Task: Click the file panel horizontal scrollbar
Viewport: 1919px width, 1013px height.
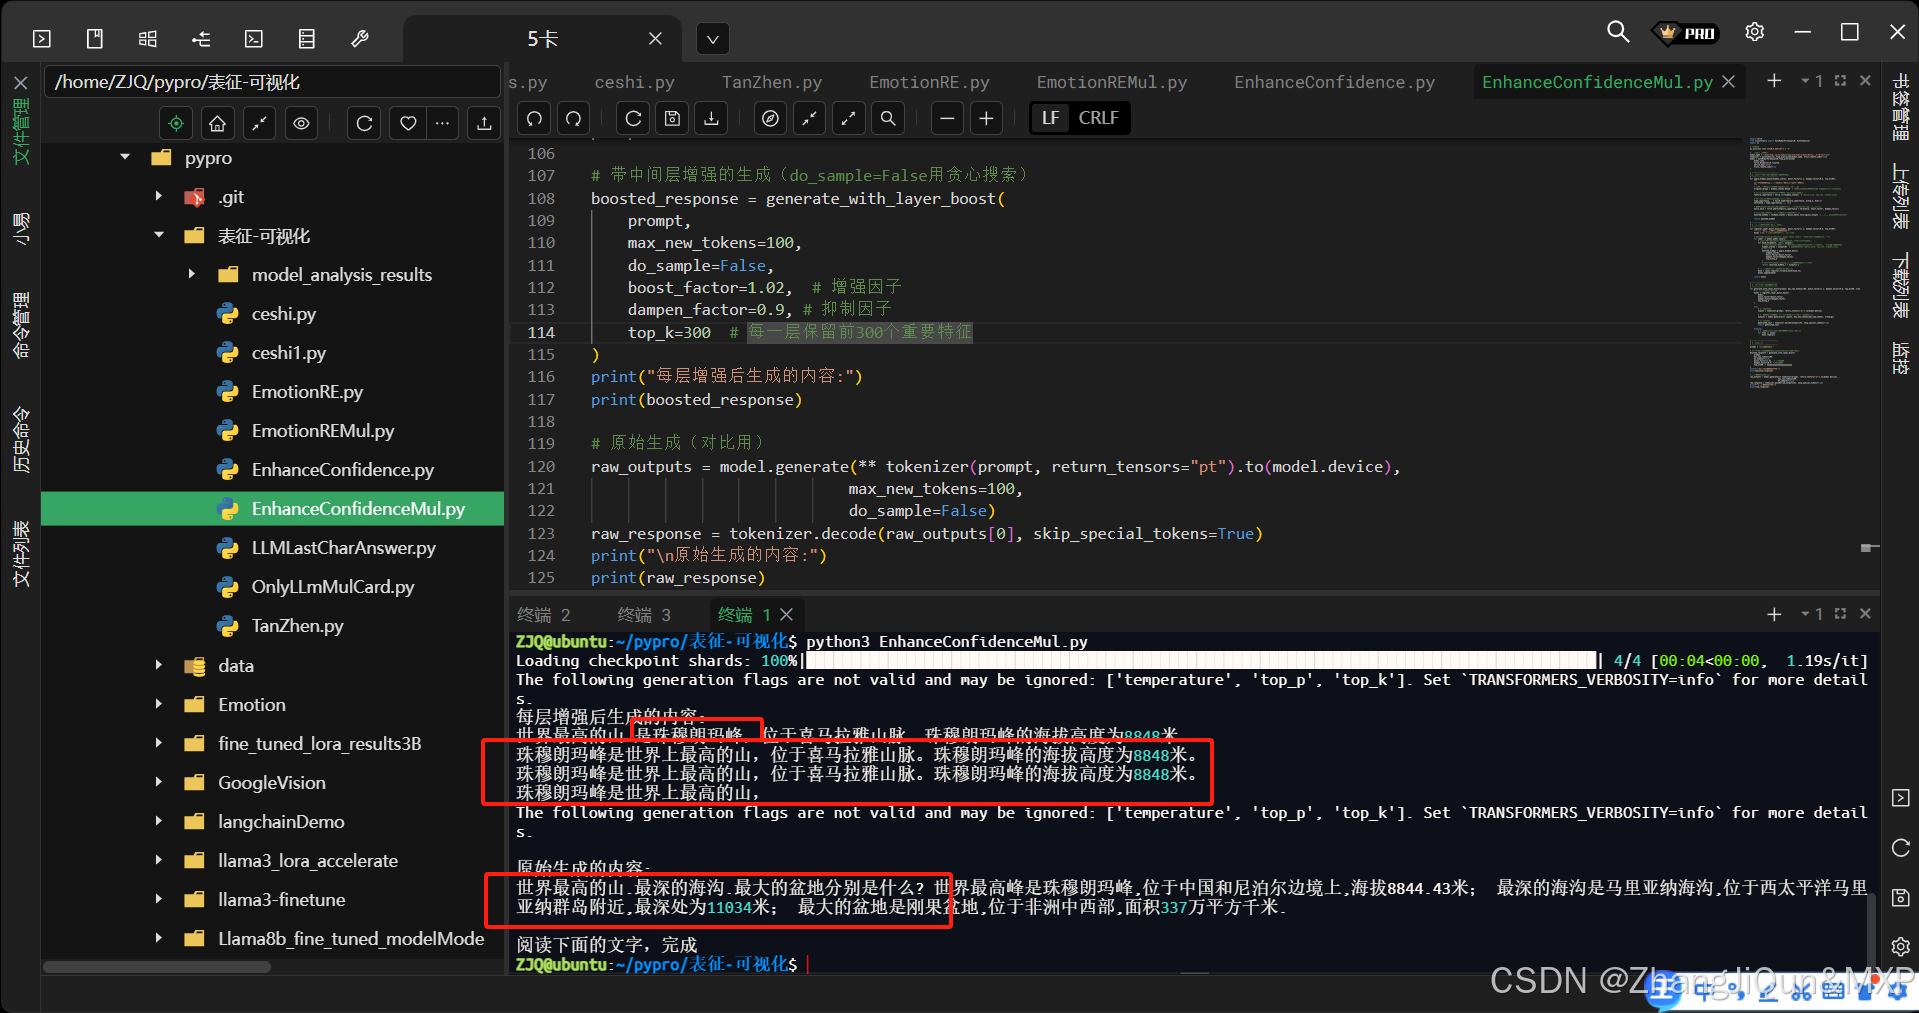Action: [x=157, y=967]
